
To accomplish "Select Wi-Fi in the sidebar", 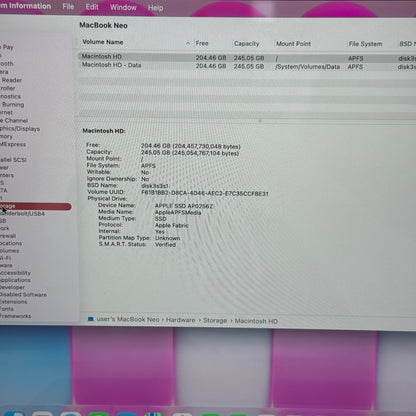I will tap(5, 258).
